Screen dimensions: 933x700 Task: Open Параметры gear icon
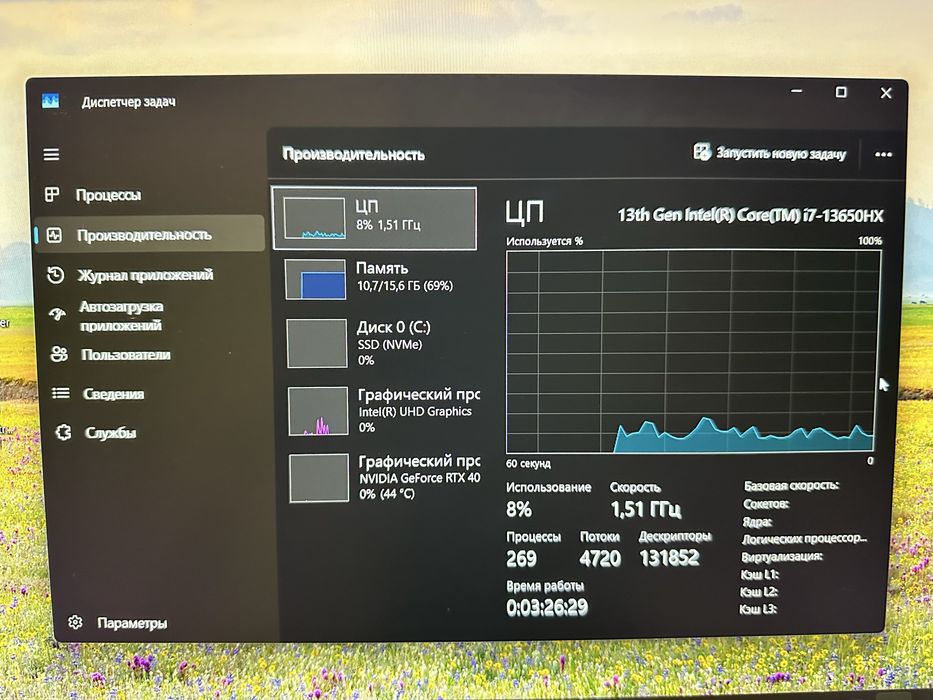pos(75,622)
